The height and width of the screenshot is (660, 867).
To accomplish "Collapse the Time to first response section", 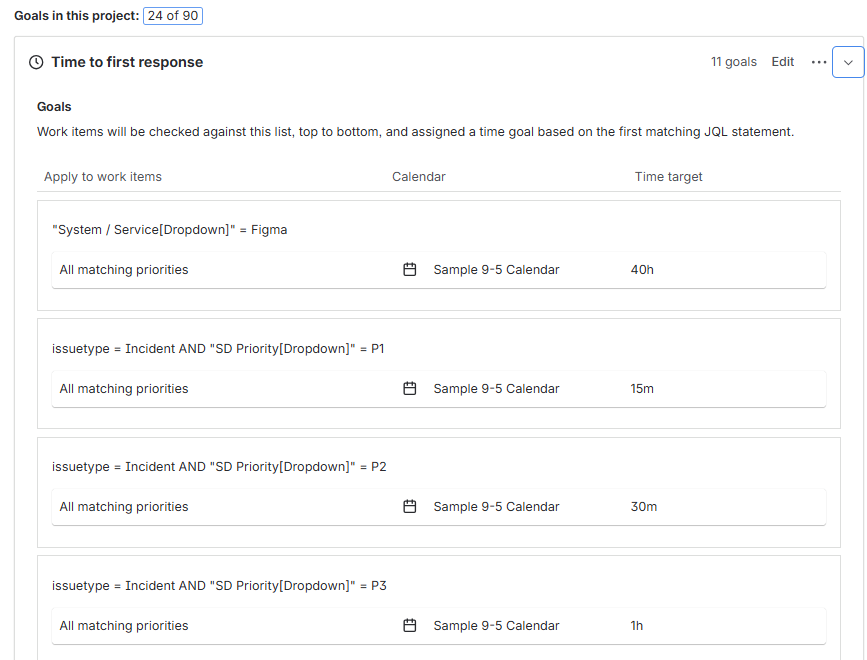I will 848,61.
